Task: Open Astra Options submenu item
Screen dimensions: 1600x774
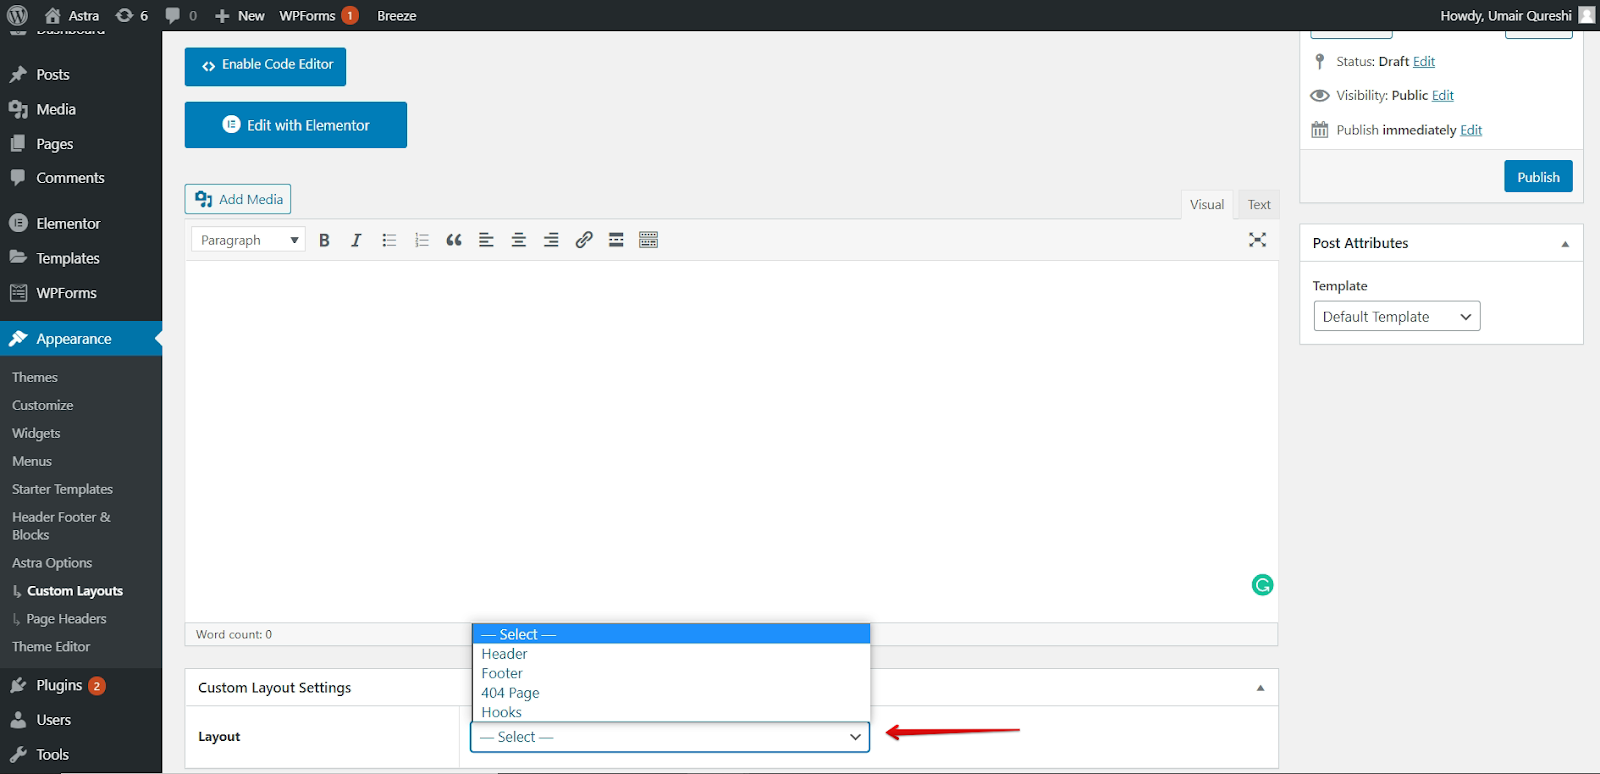Action: pos(52,563)
